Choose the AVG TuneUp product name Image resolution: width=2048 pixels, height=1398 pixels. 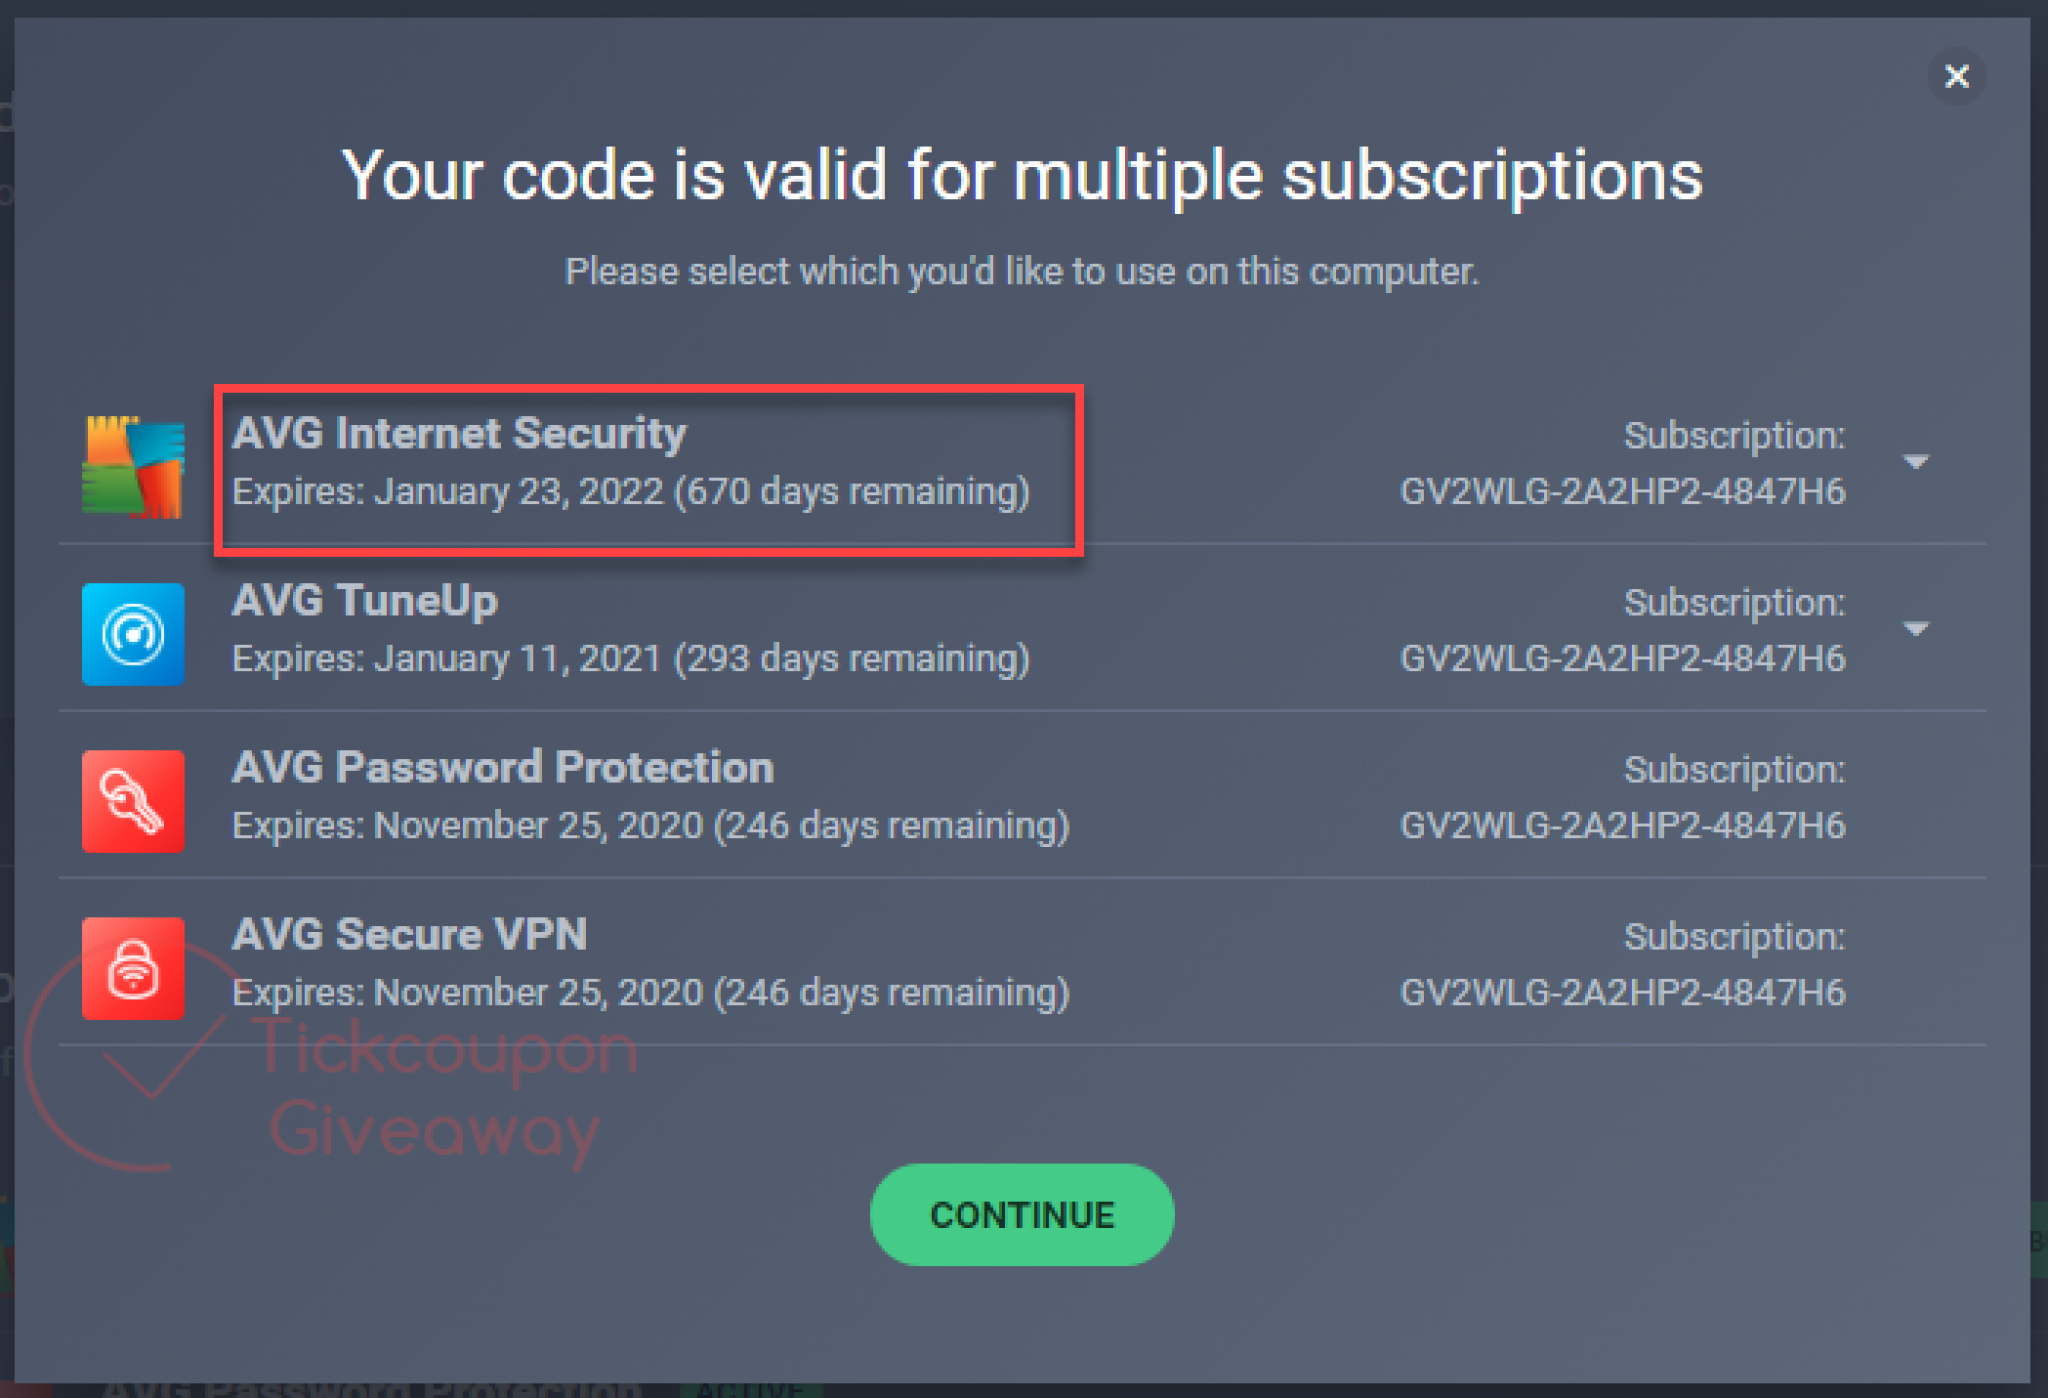coord(365,601)
